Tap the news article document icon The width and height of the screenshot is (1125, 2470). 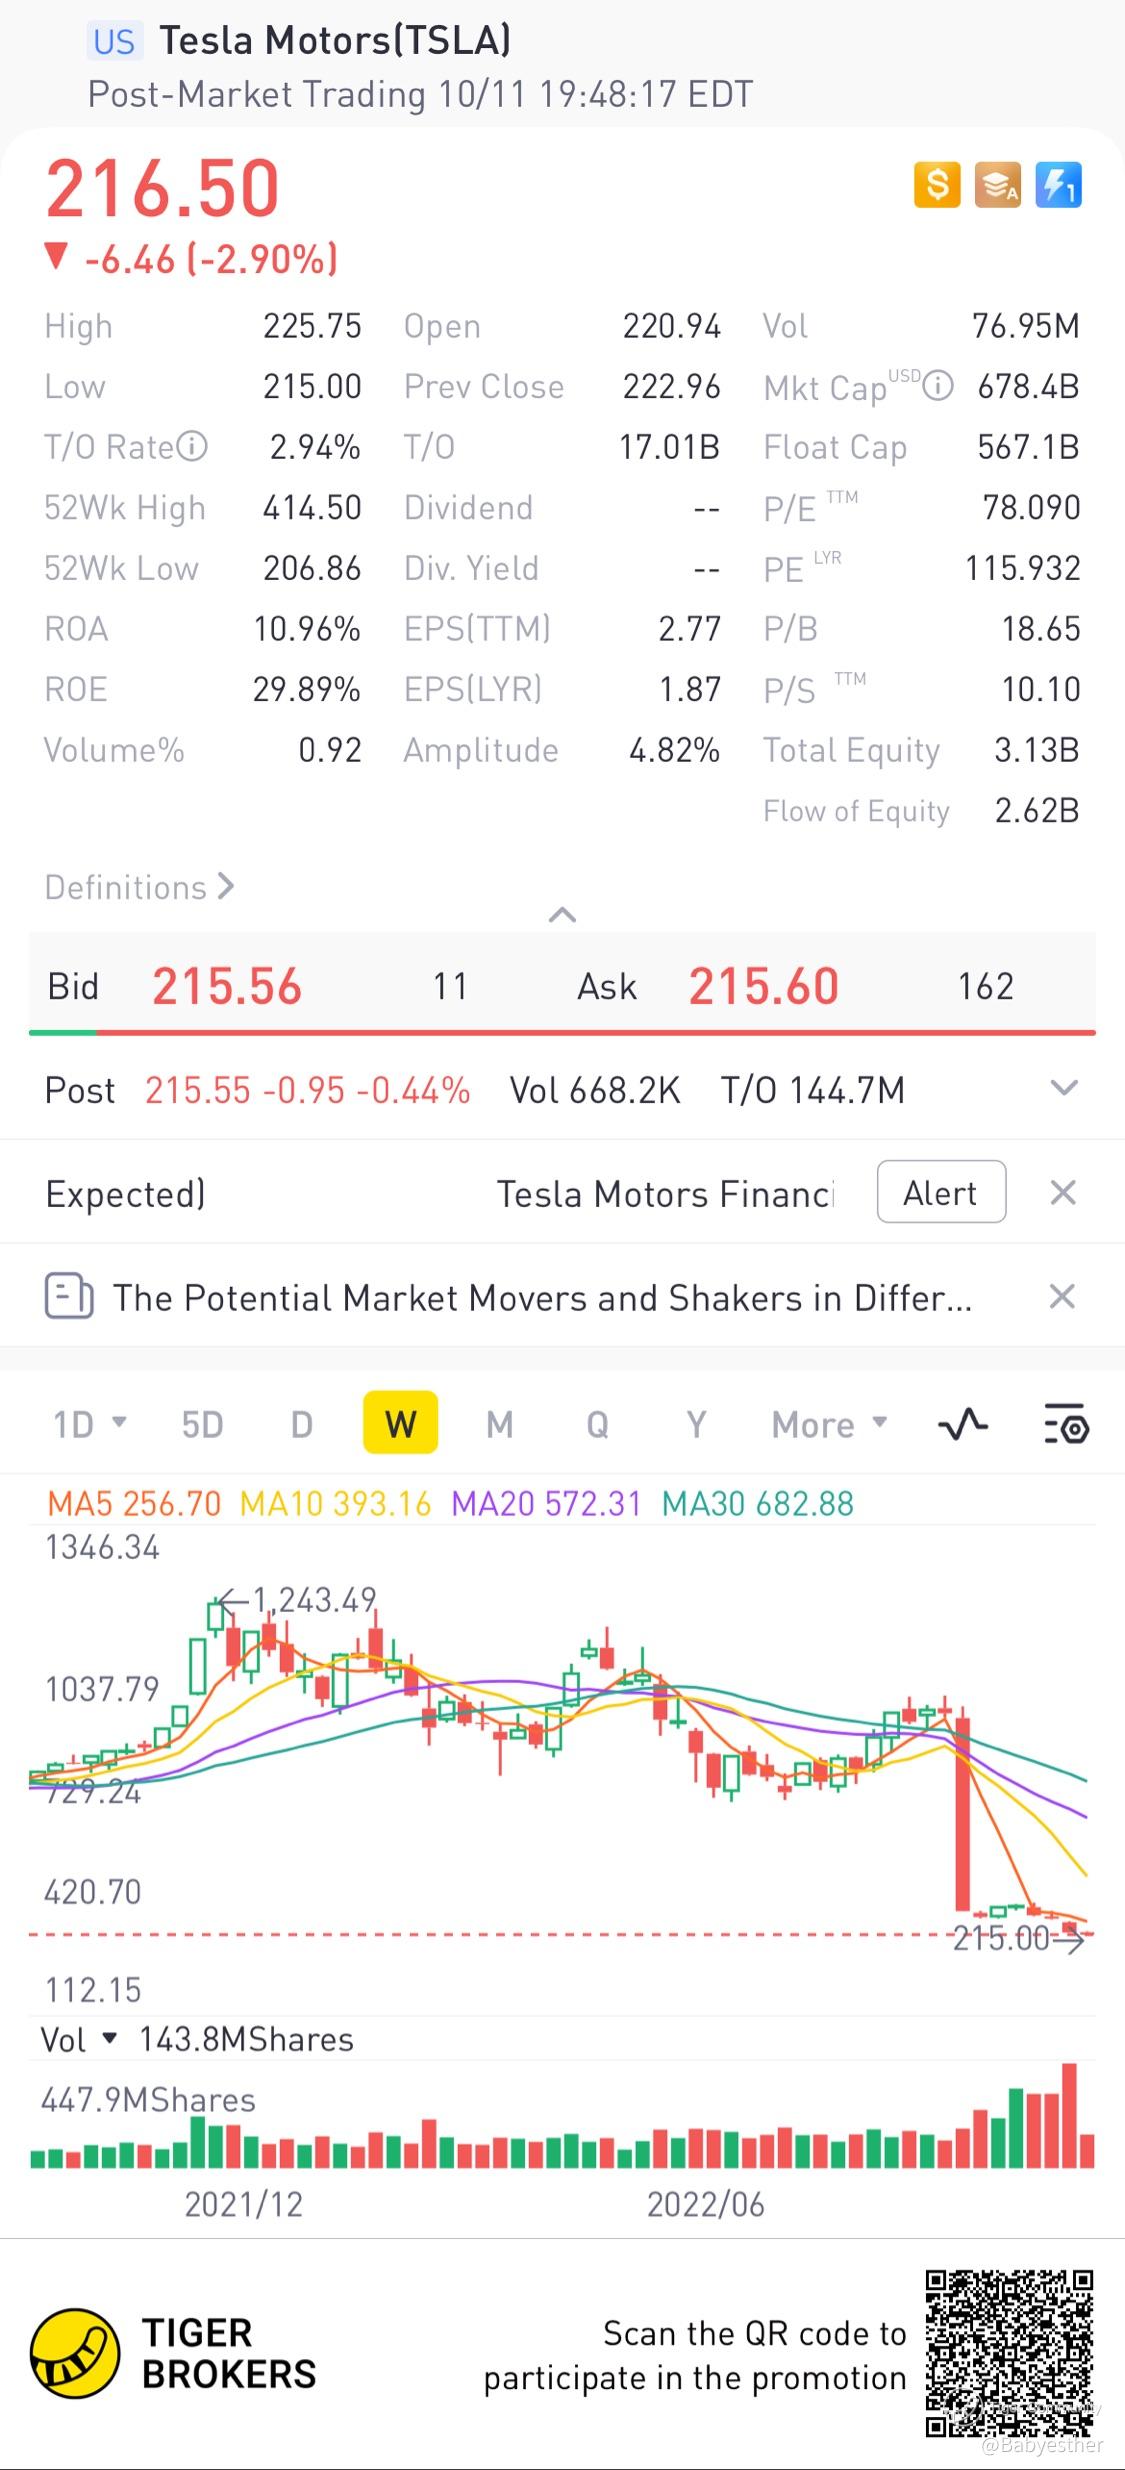point(69,1296)
